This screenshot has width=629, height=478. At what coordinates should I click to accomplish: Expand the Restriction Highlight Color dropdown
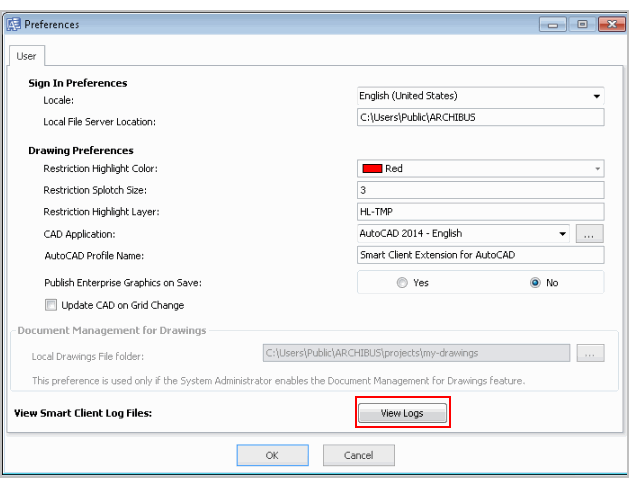[598, 169]
